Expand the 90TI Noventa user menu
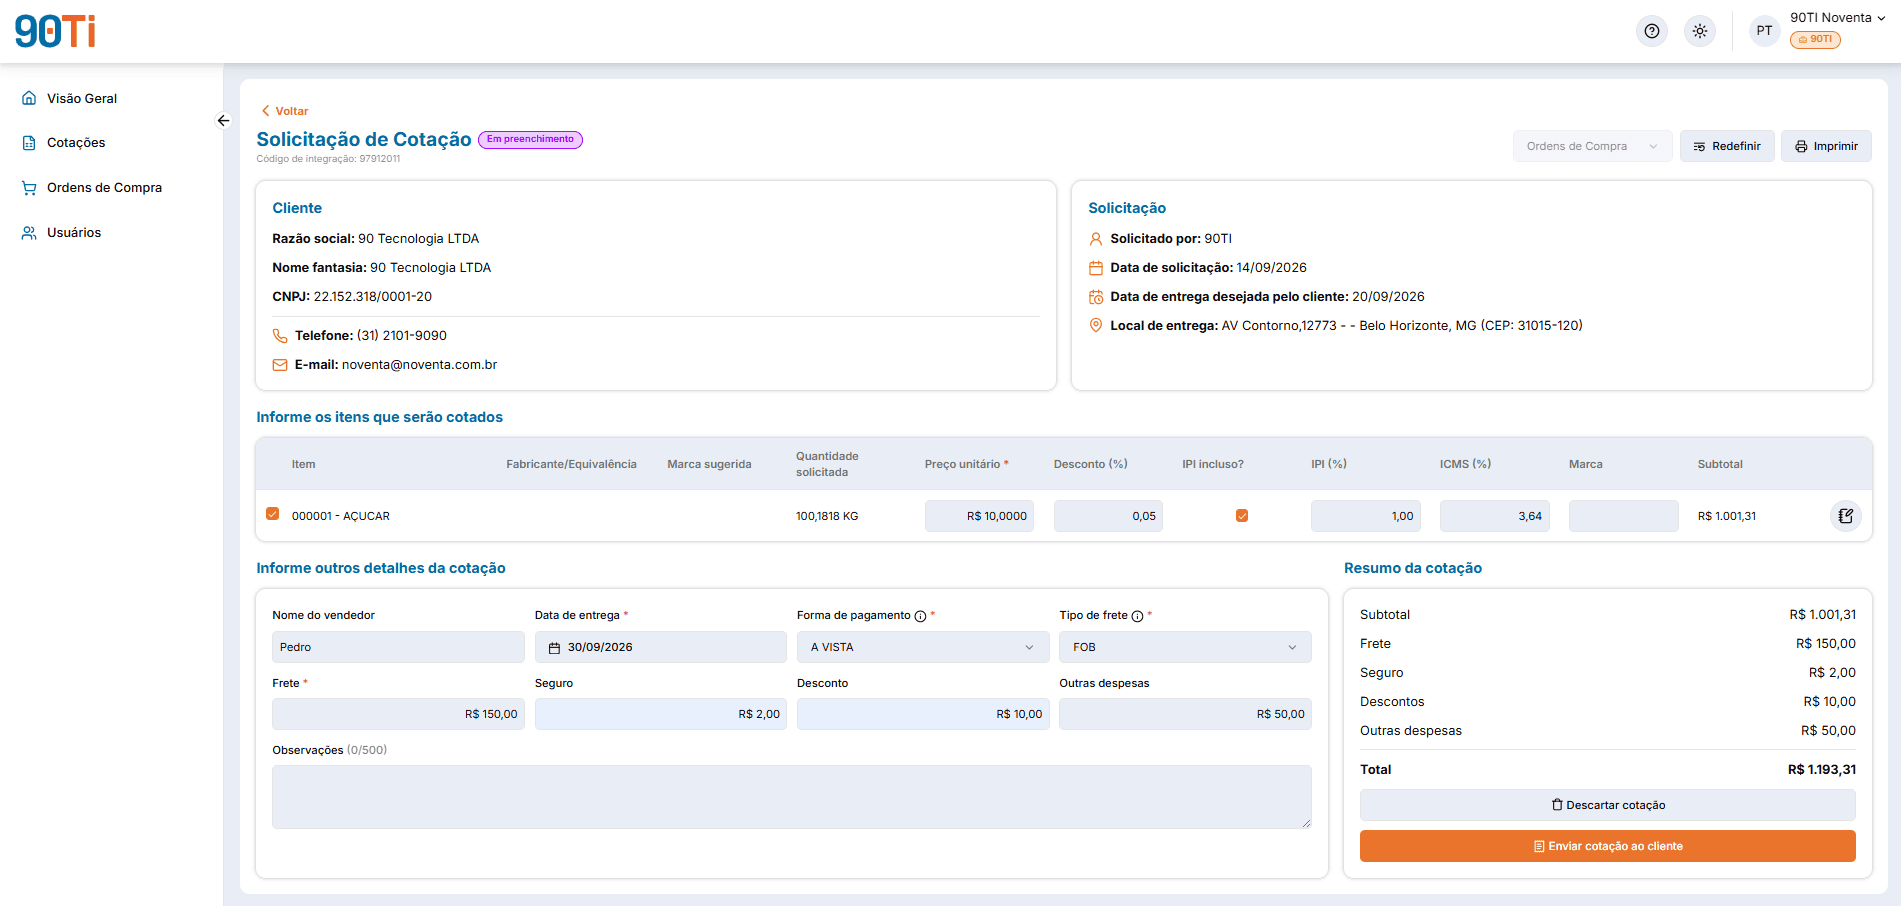Image resolution: width=1901 pixels, height=906 pixels. coord(1837,18)
